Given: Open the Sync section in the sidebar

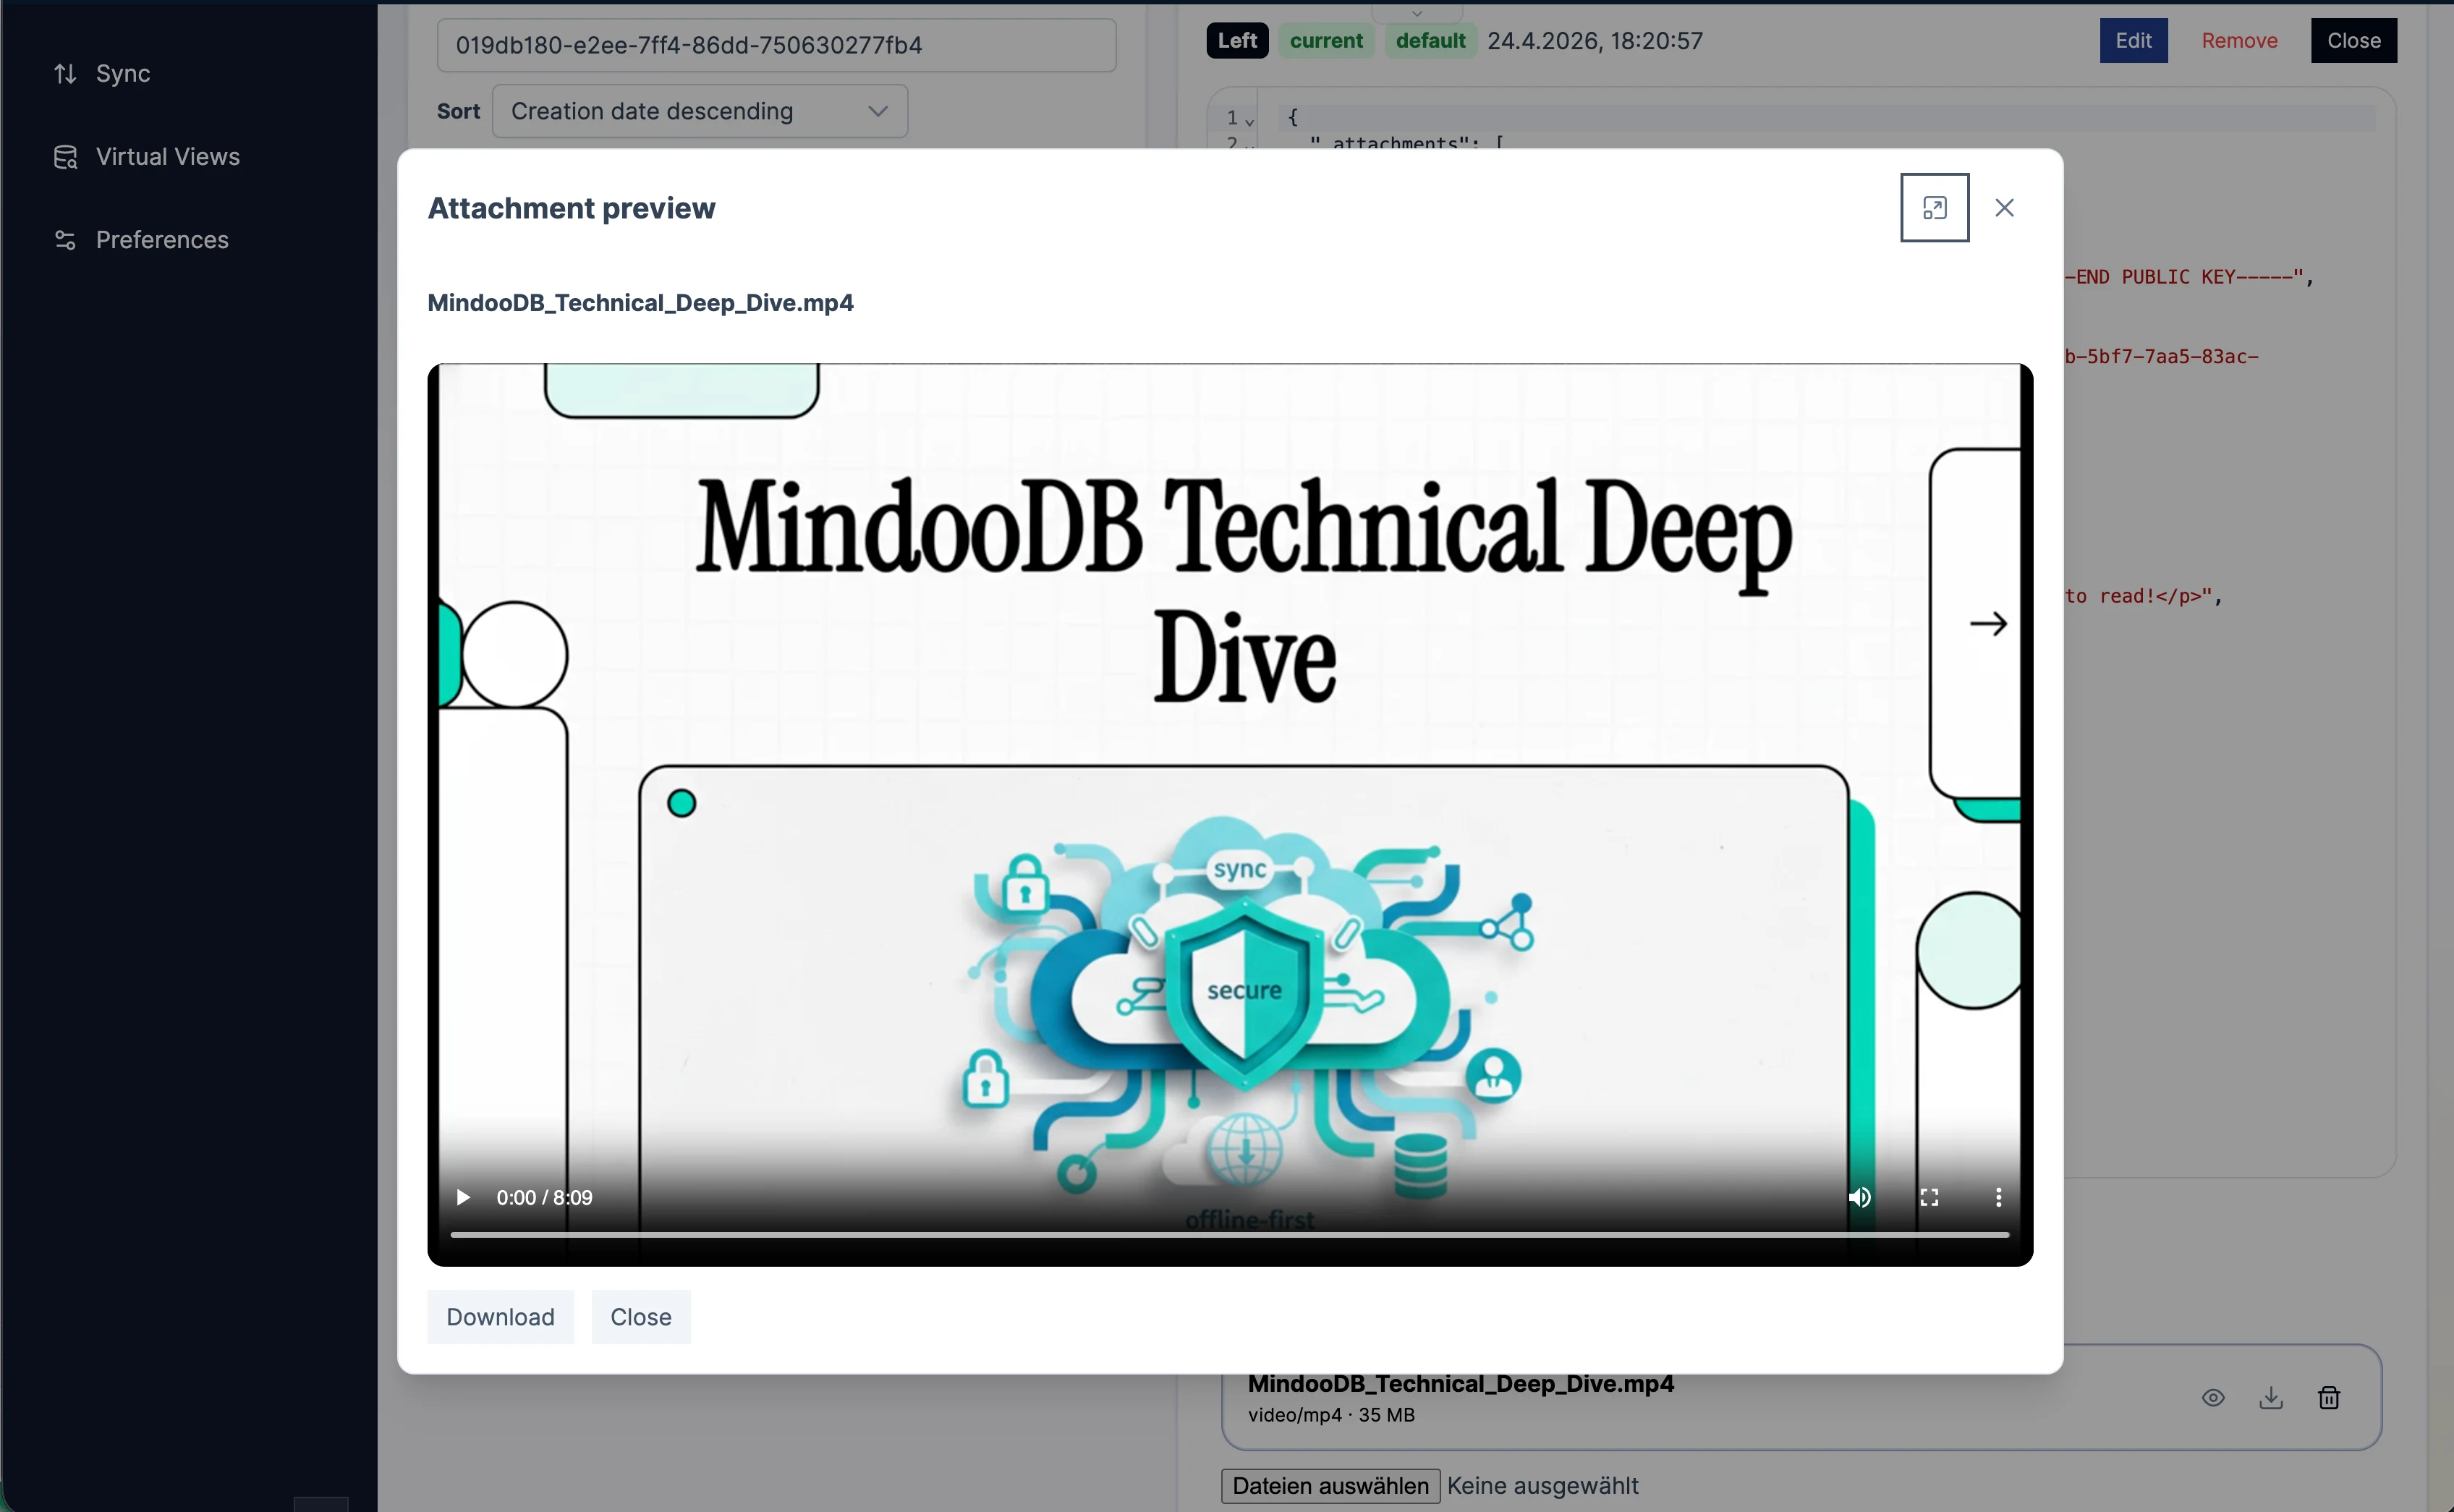Looking at the screenshot, I should (122, 74).
